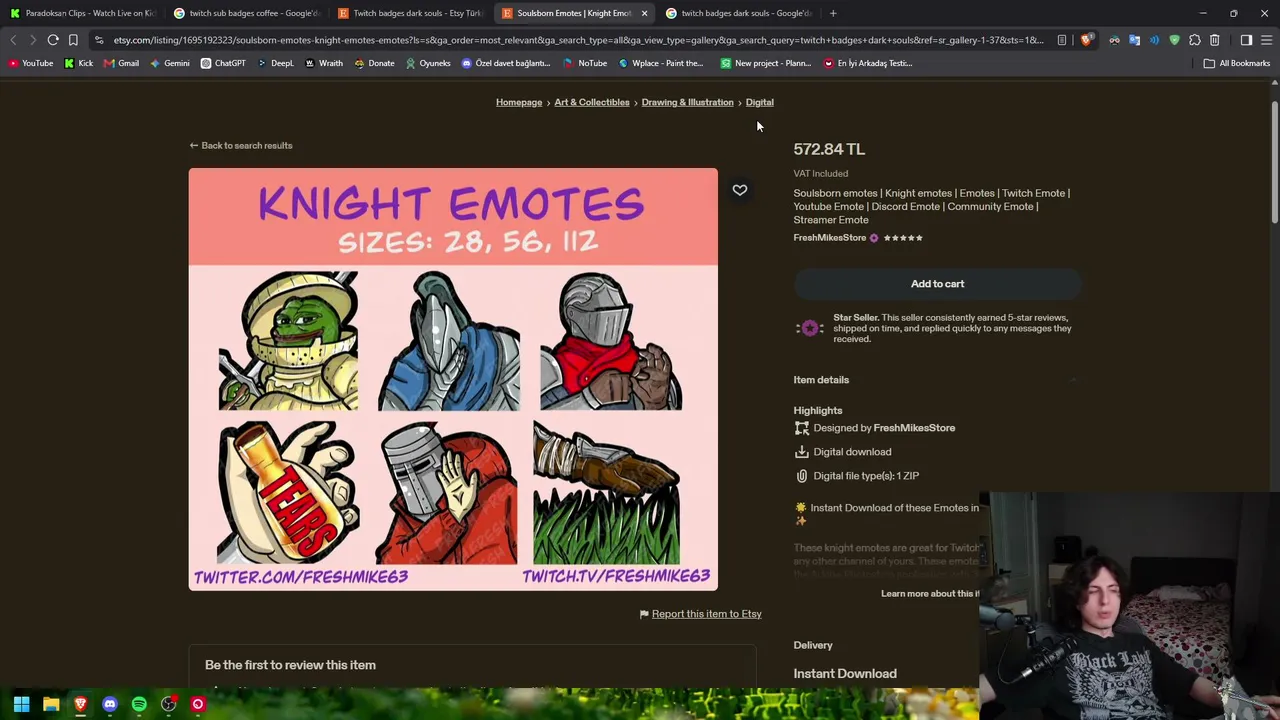Open Brave Shields lion icon in address bar

point(1086,40)
